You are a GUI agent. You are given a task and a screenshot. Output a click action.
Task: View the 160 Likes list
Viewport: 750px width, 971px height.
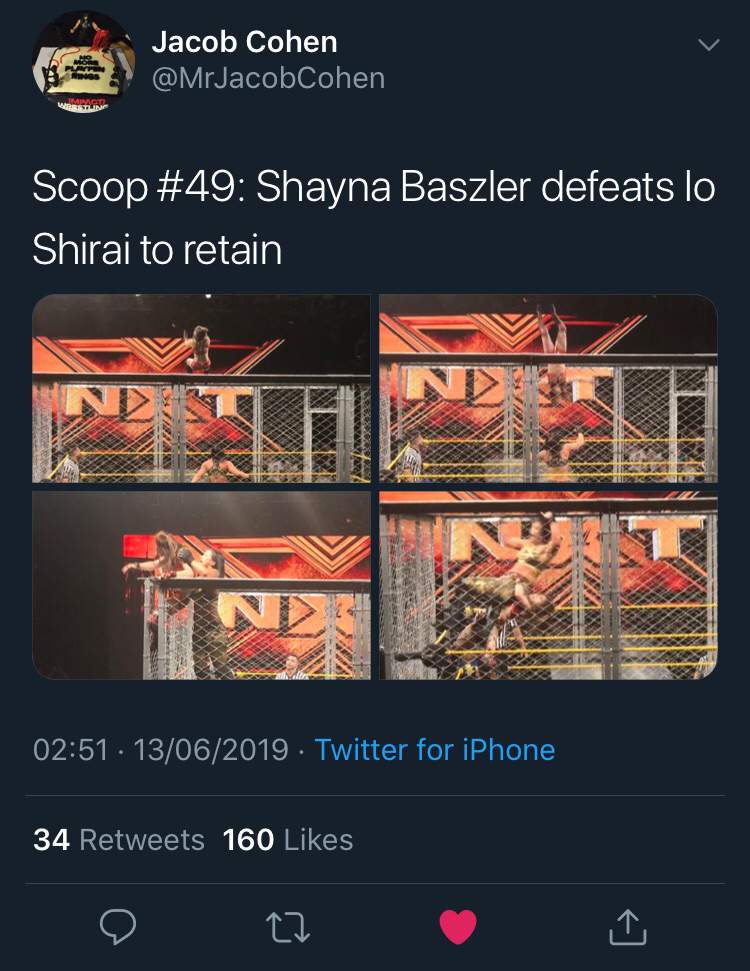288,840
